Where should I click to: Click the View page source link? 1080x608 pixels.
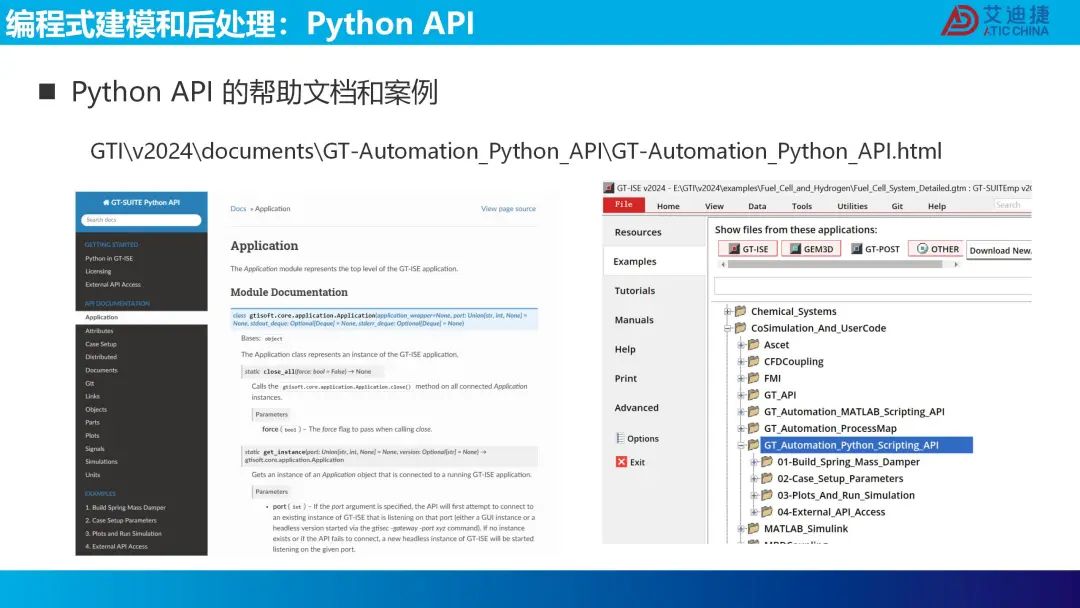508,209
